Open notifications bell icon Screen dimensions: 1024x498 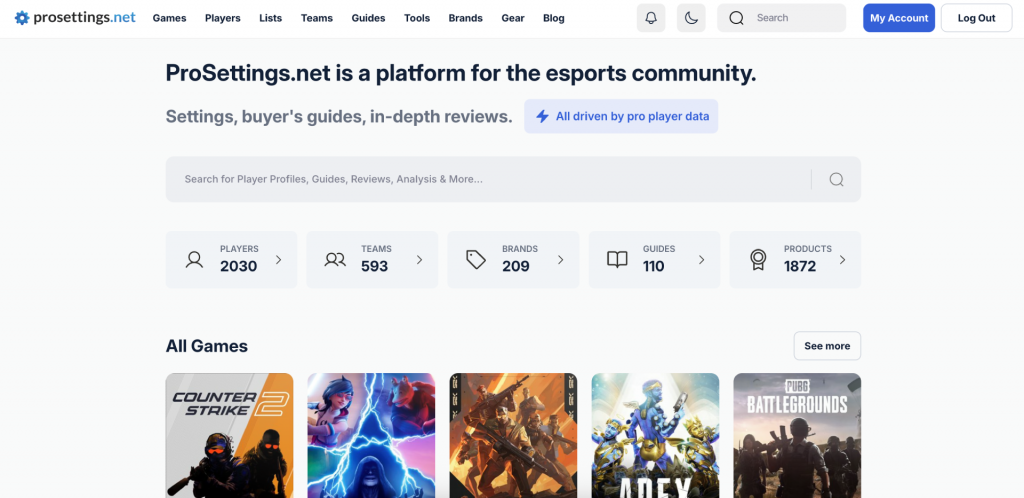tap(650, 18)
